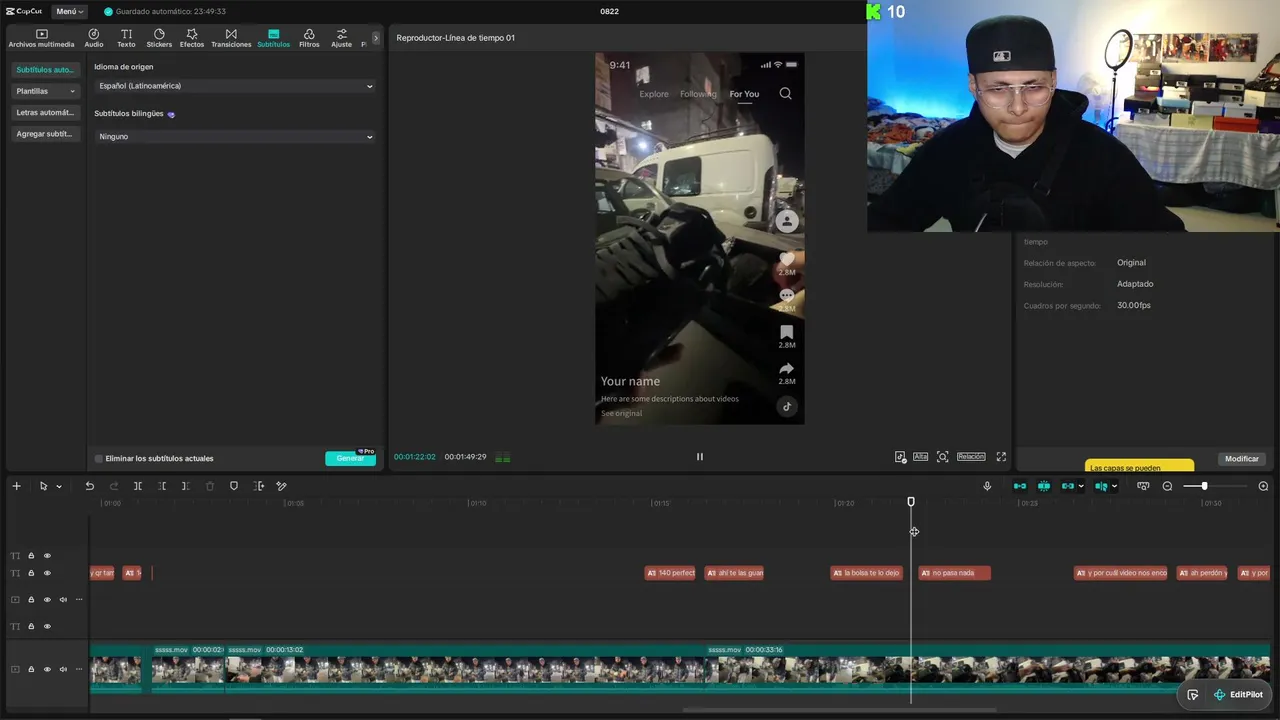Zoom in the timeline with plus magnifier
1280x720 pixels.
[1263, 486]
